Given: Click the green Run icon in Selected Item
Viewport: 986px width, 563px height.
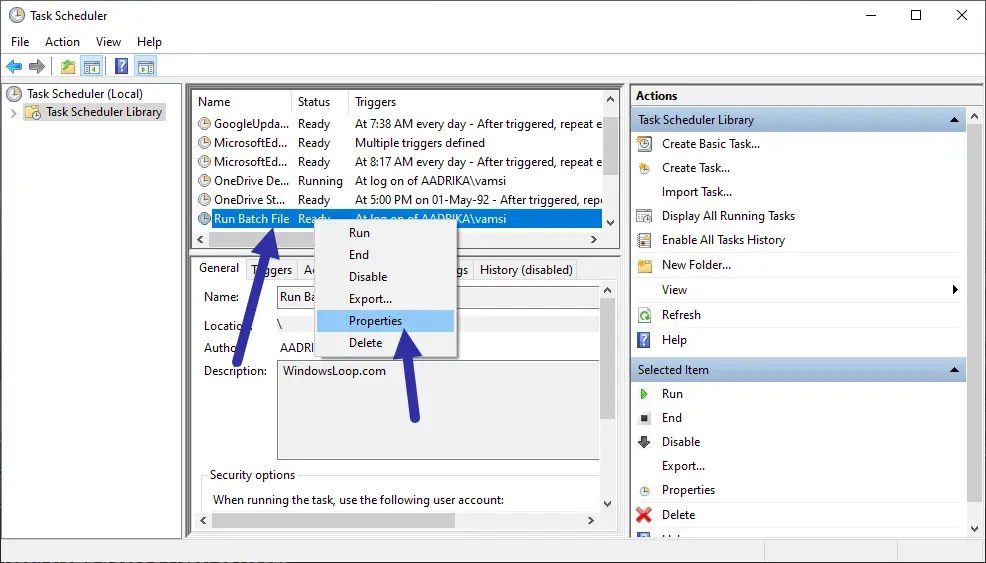Looking at the screenshot, I should pos(644,394).
